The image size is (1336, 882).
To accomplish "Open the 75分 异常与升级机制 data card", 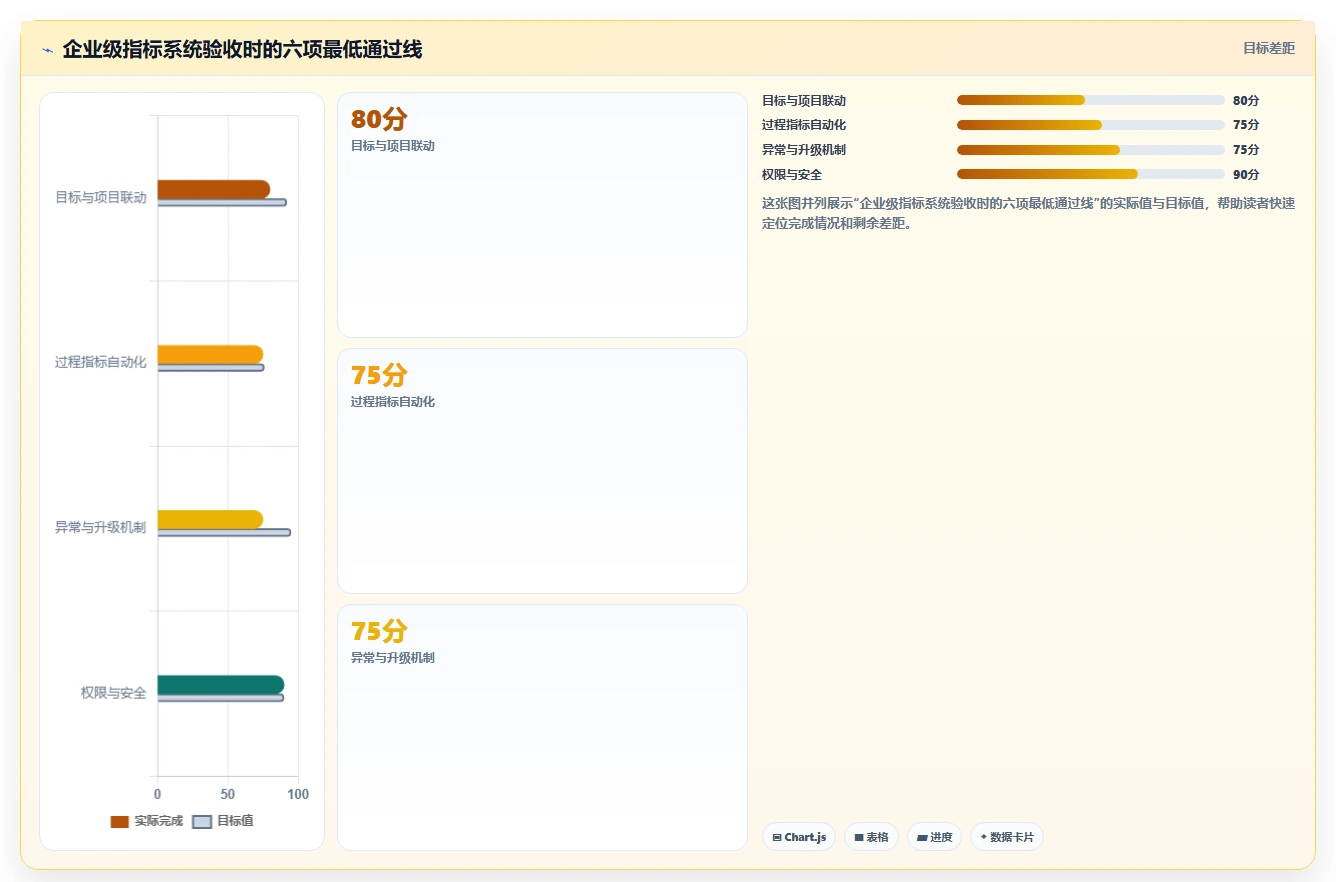I will click(542, 727).
